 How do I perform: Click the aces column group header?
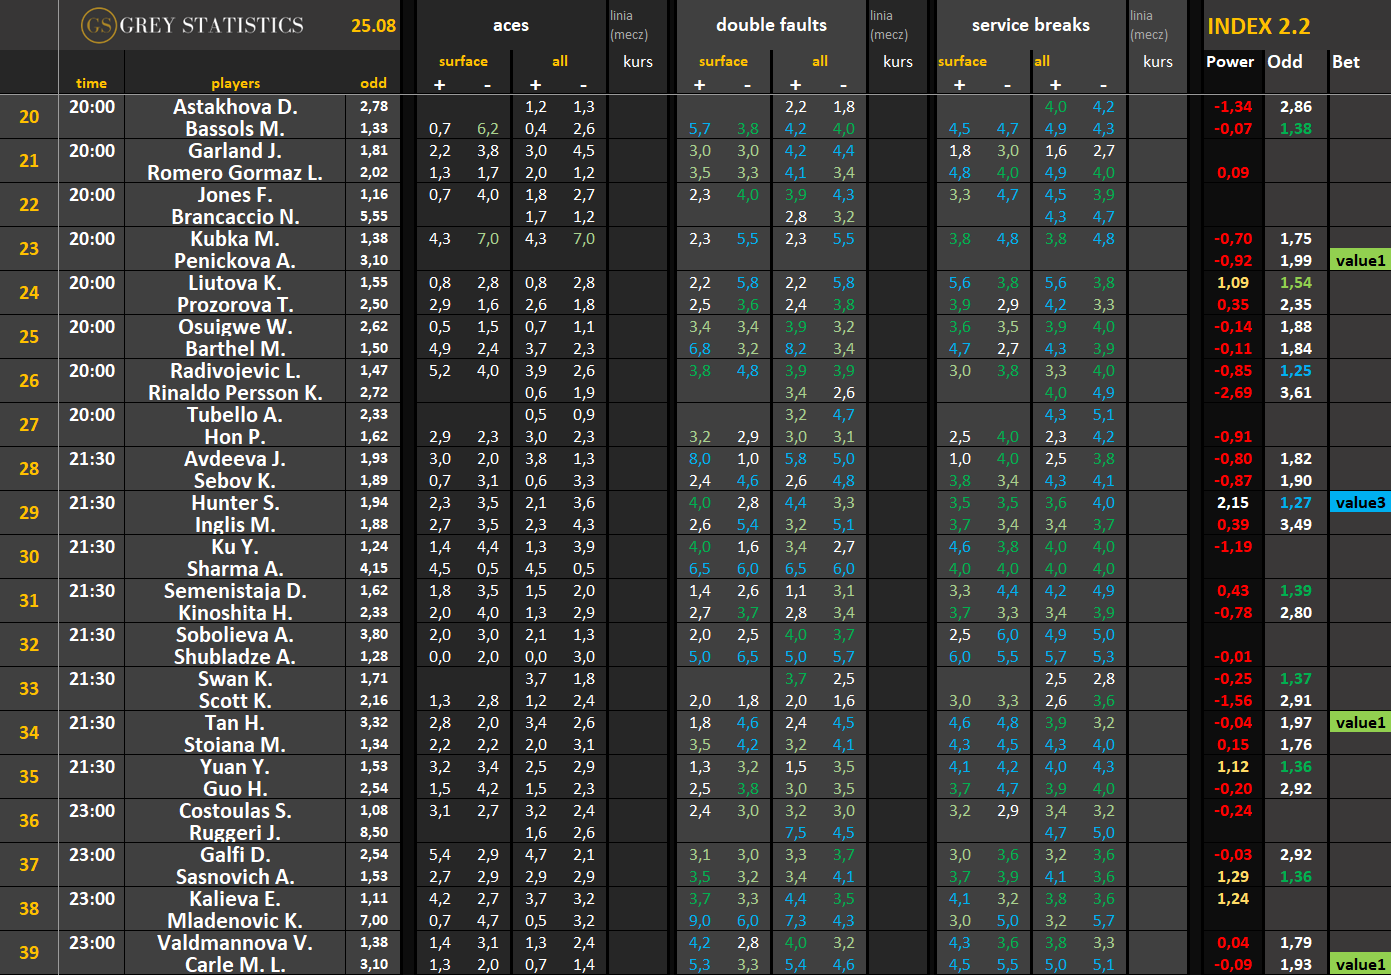[x=511, y=26]
